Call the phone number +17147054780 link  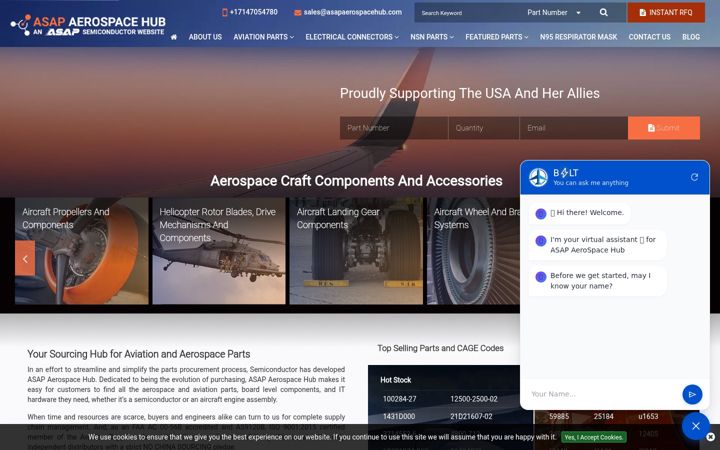(253, 12)
